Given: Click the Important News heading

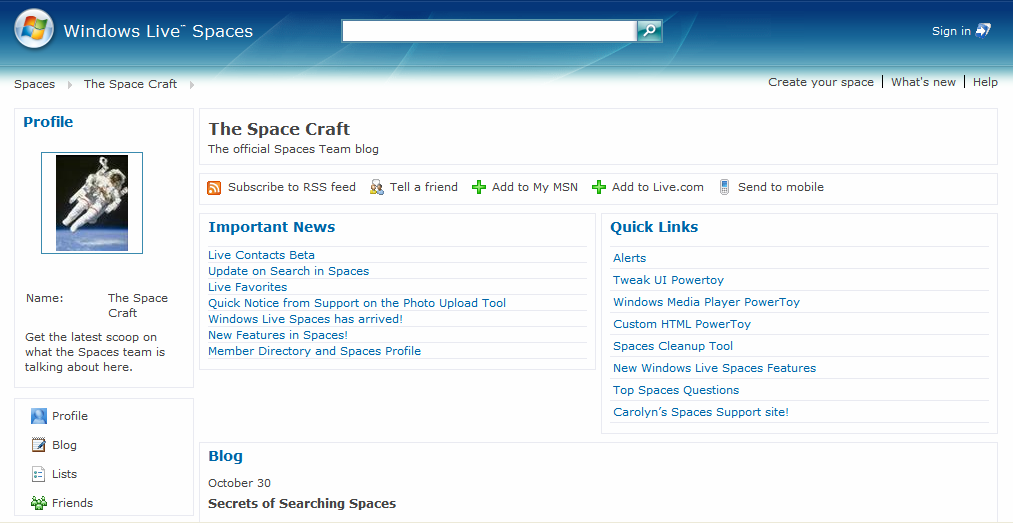Looking at the screenshot, I should tap(272, 227).
